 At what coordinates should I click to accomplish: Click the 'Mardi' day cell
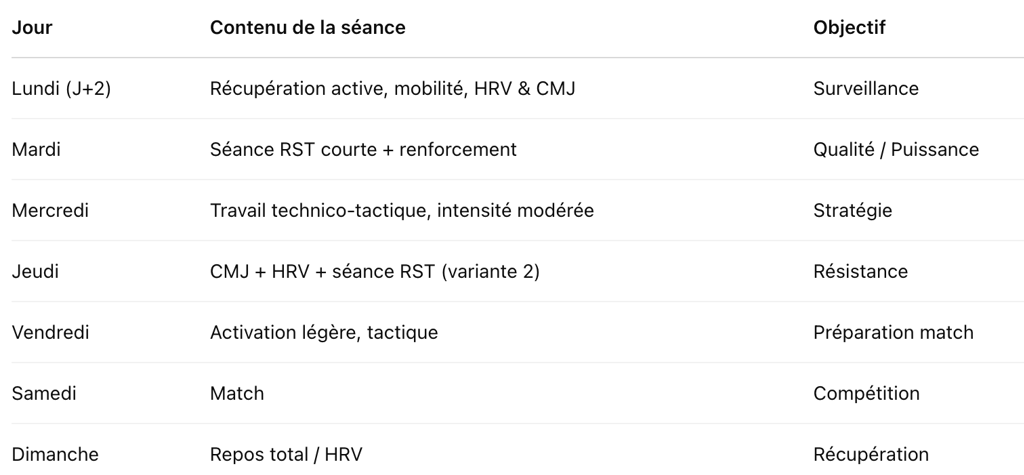tap(36, 150)
